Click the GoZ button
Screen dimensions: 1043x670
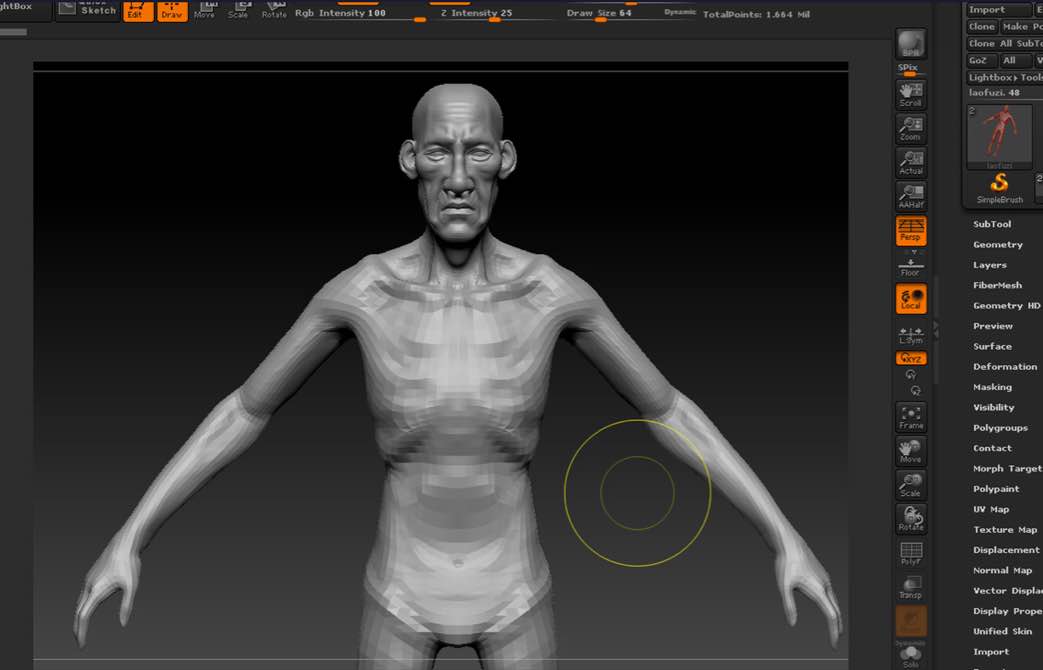978,61
